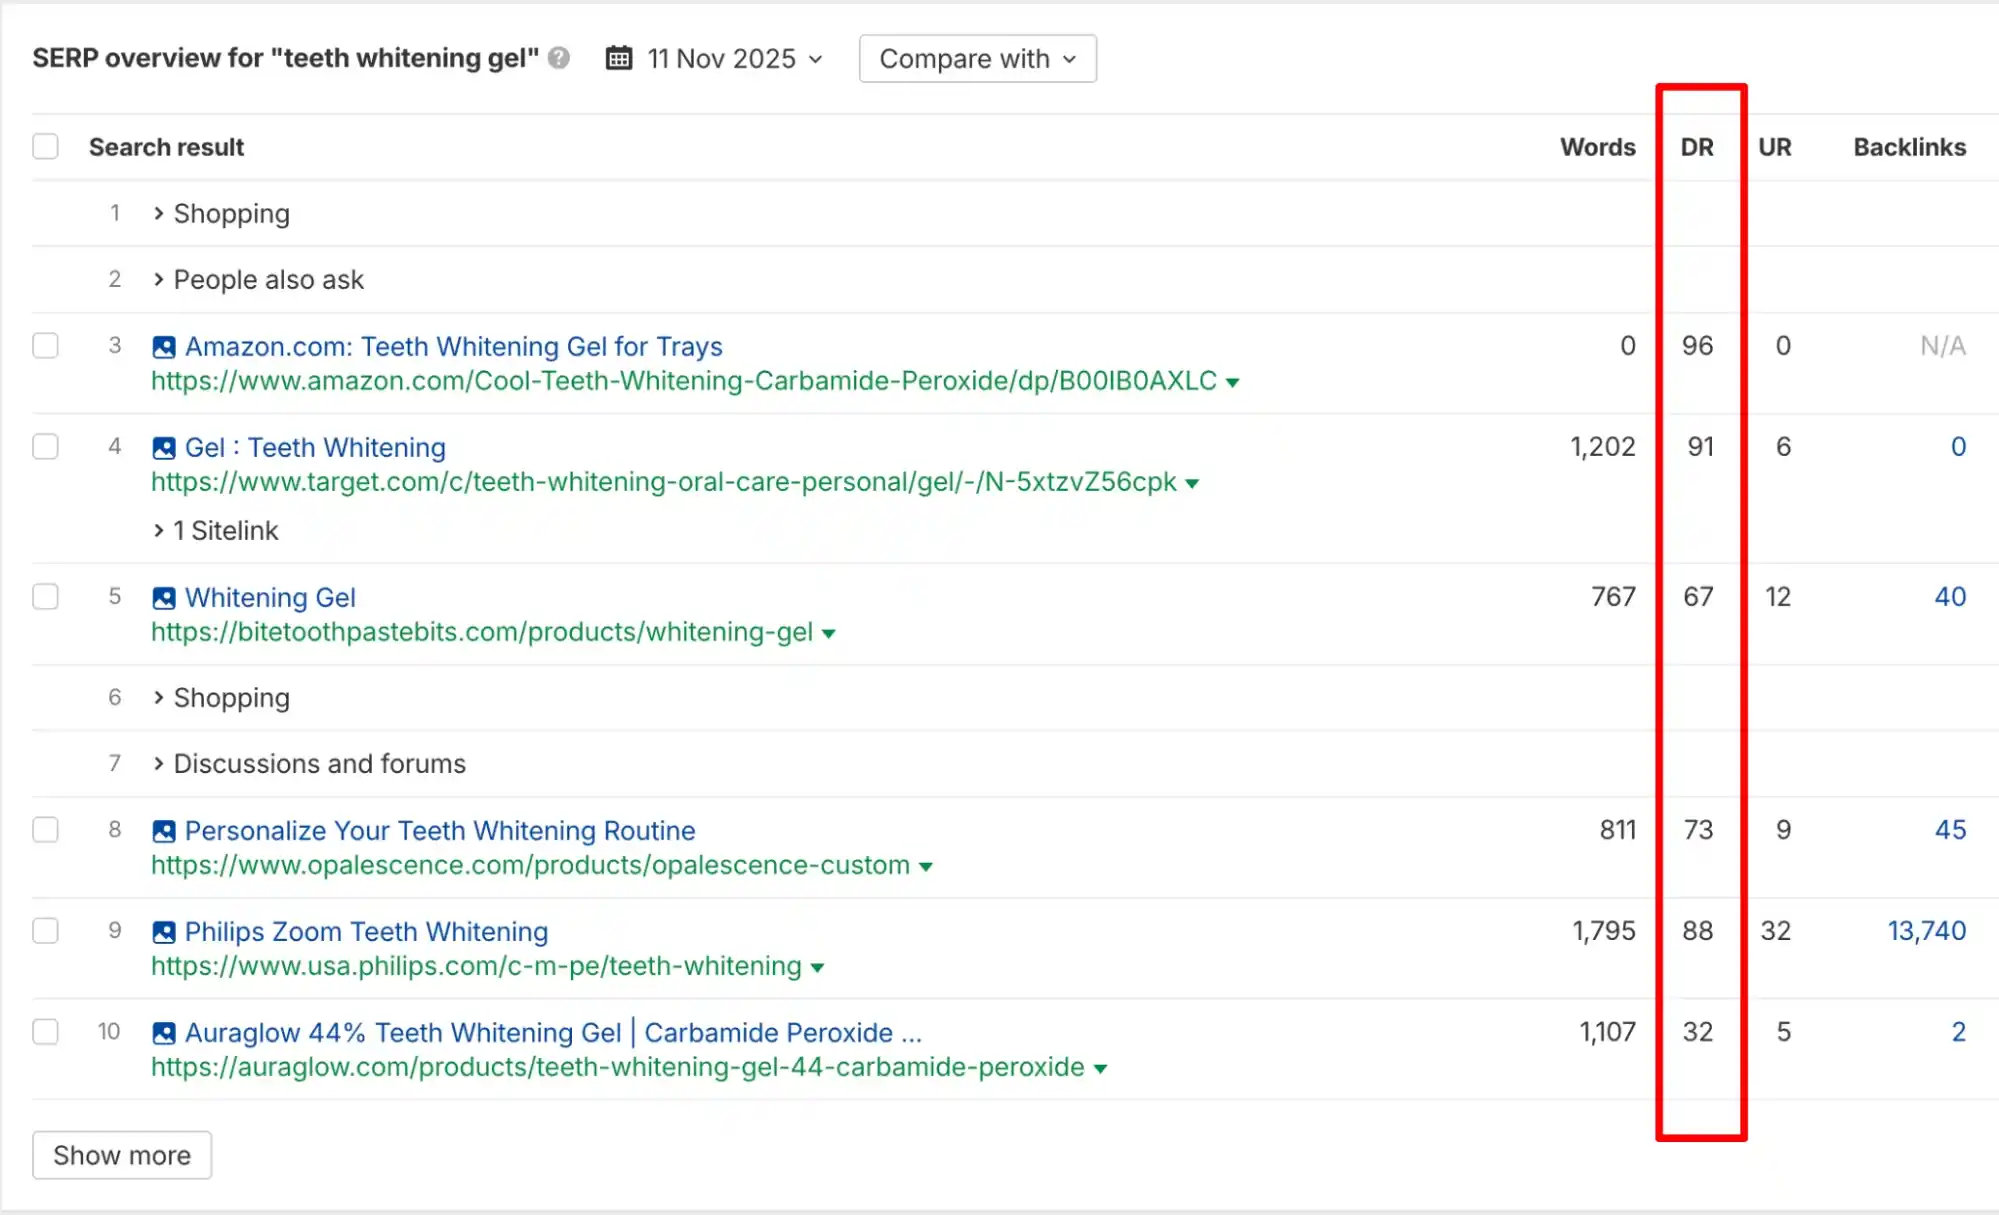Open the dropdown arrow beside the amazon.com URL
The width and height of the screenshot is (1999, 1216).
click(x=1234, y=382)
